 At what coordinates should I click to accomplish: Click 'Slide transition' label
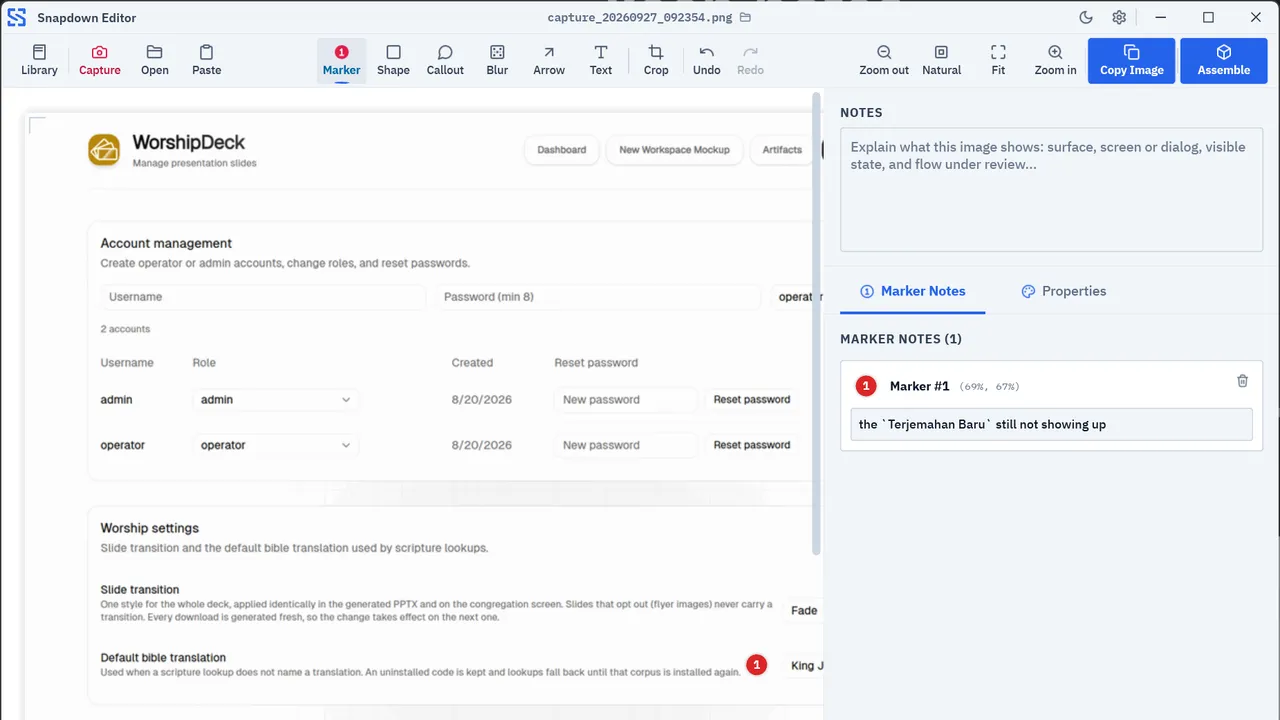click(140, 590)
